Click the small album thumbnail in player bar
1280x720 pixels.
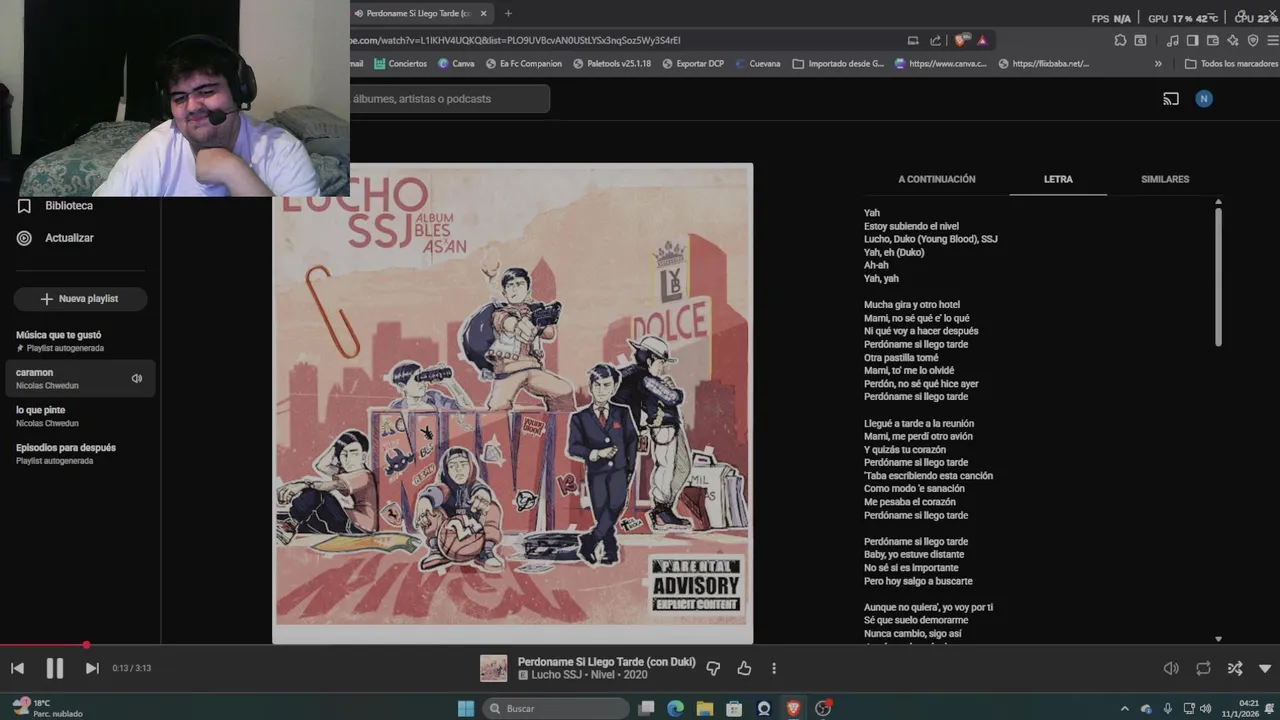tap(494, 668)
